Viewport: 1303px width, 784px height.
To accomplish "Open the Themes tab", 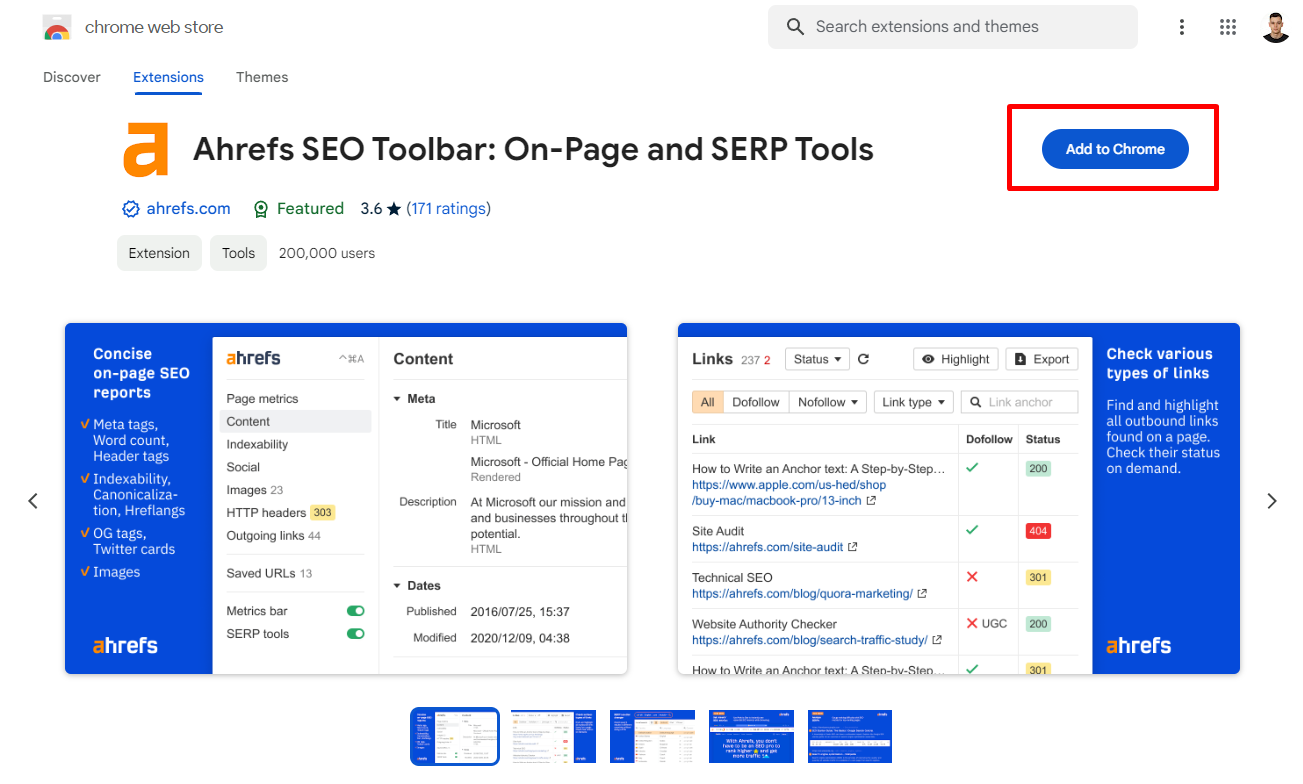I will (x=262, y=77).
